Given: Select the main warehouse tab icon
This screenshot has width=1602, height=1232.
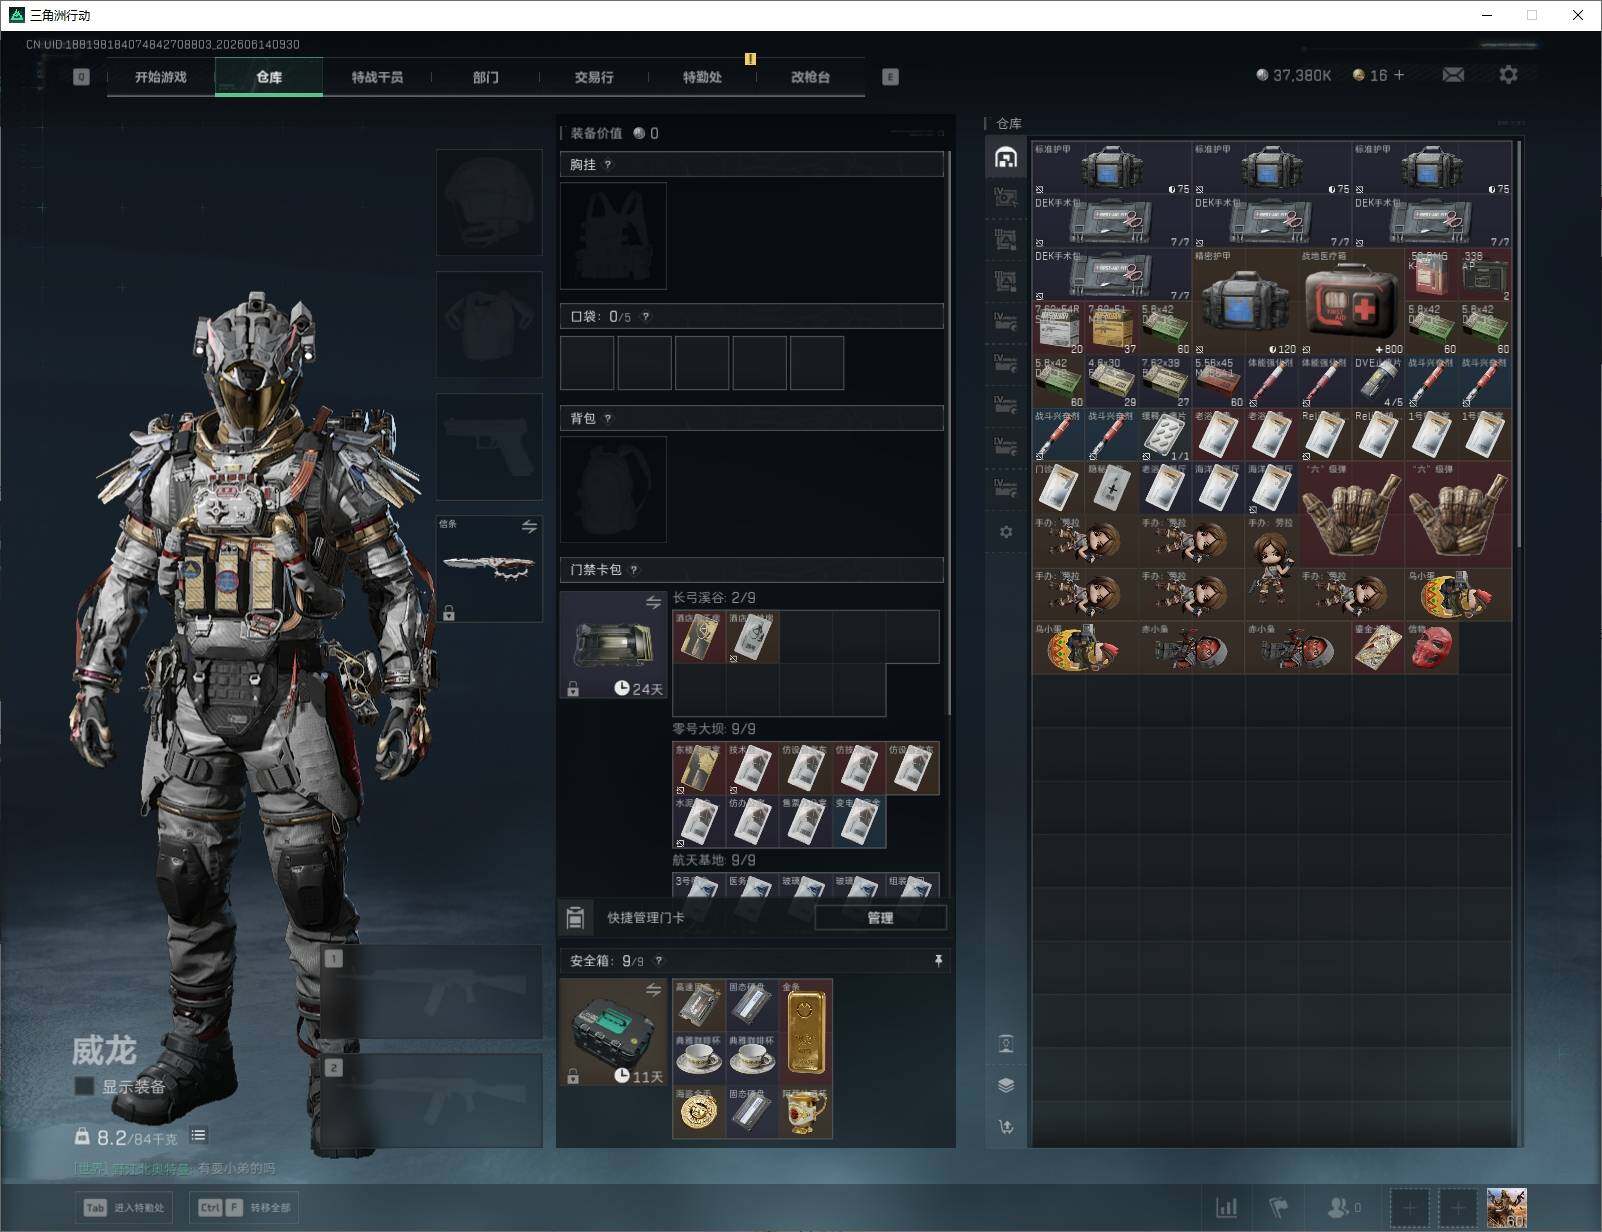Looking at the screenshot, I should pyautogui.click(x=1006, y=157).
